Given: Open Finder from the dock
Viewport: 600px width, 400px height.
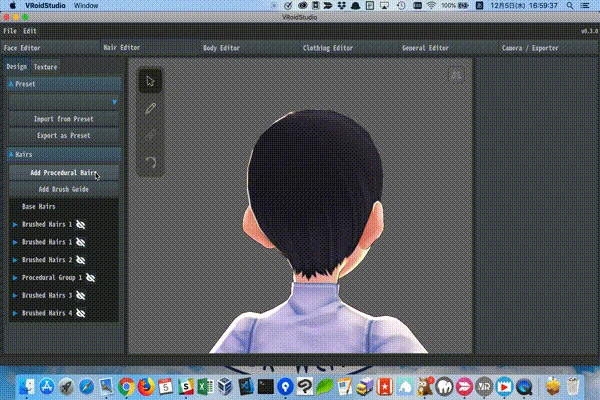Looking at the screenshot, I should point(27,387).
